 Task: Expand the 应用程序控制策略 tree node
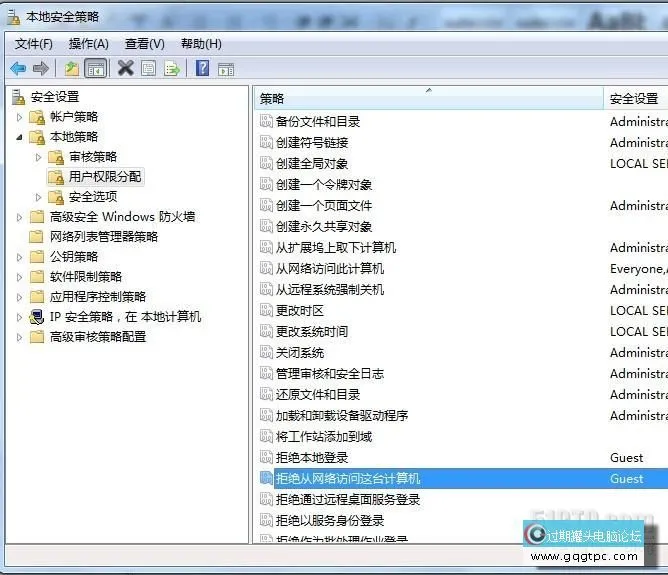[19, 297]
